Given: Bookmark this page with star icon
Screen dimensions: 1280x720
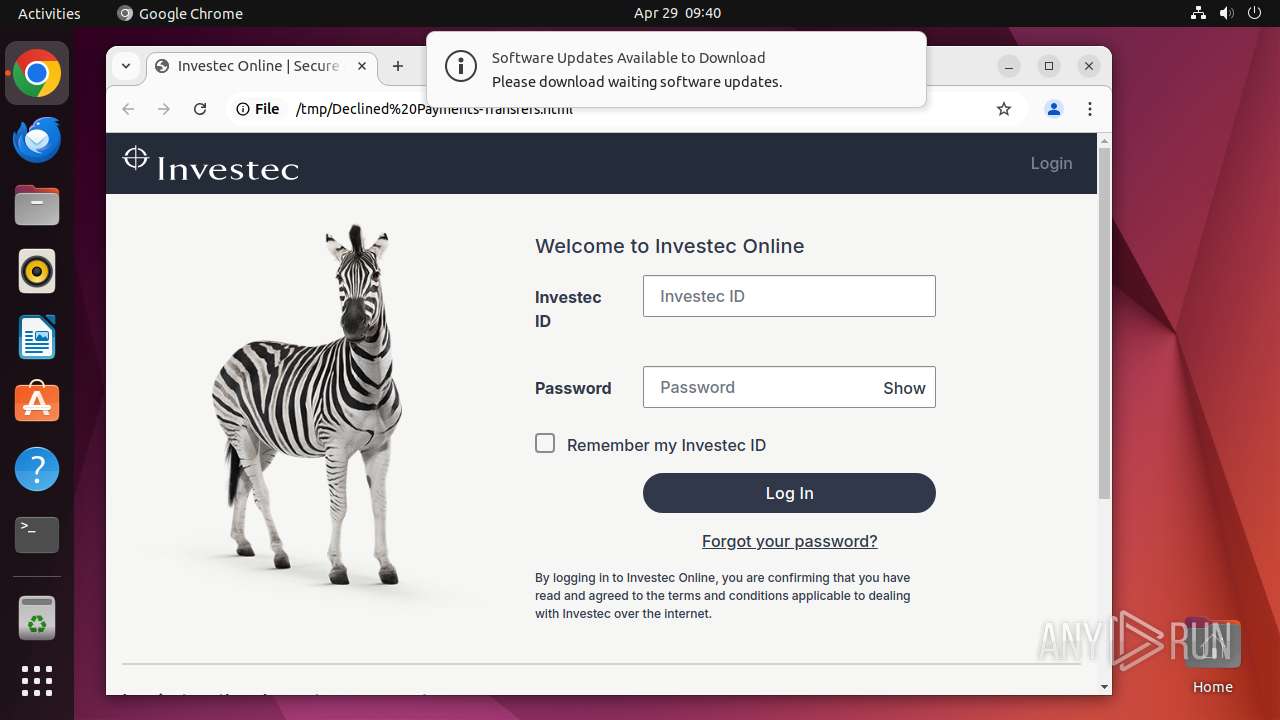Looking at the screenshot, I should (x=1004, y=109).
